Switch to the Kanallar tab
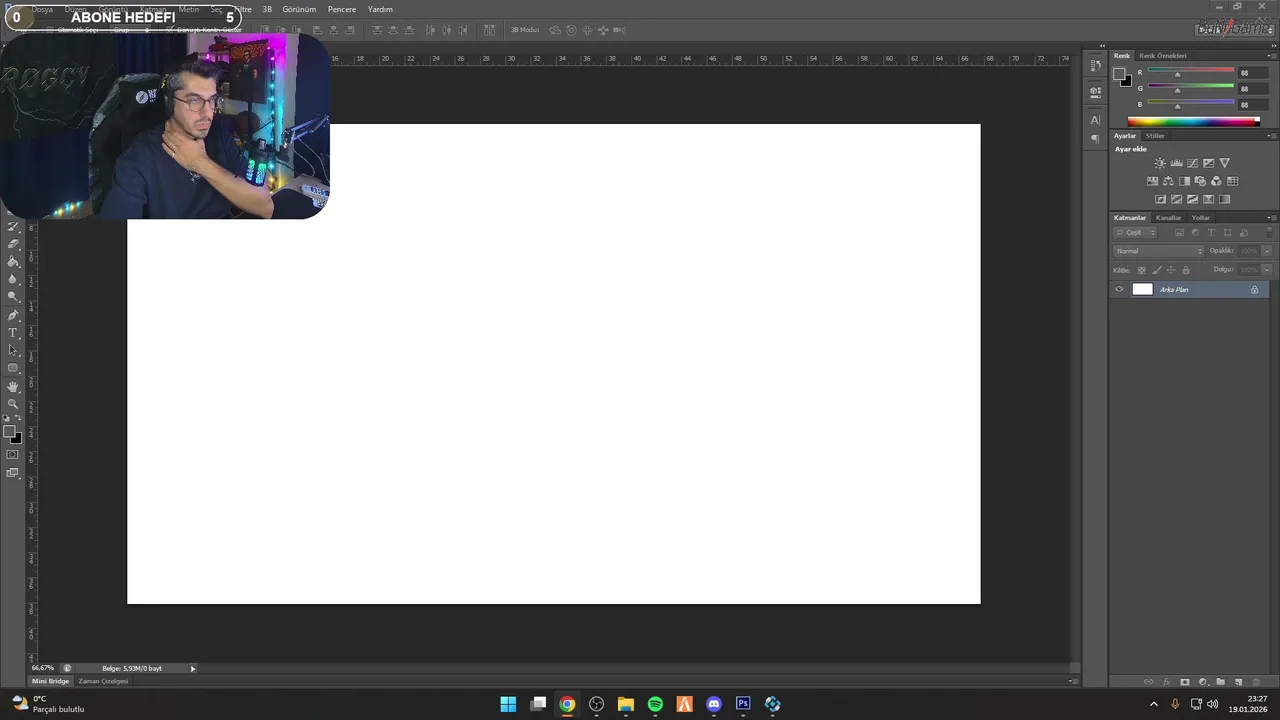 (1168, 218)
